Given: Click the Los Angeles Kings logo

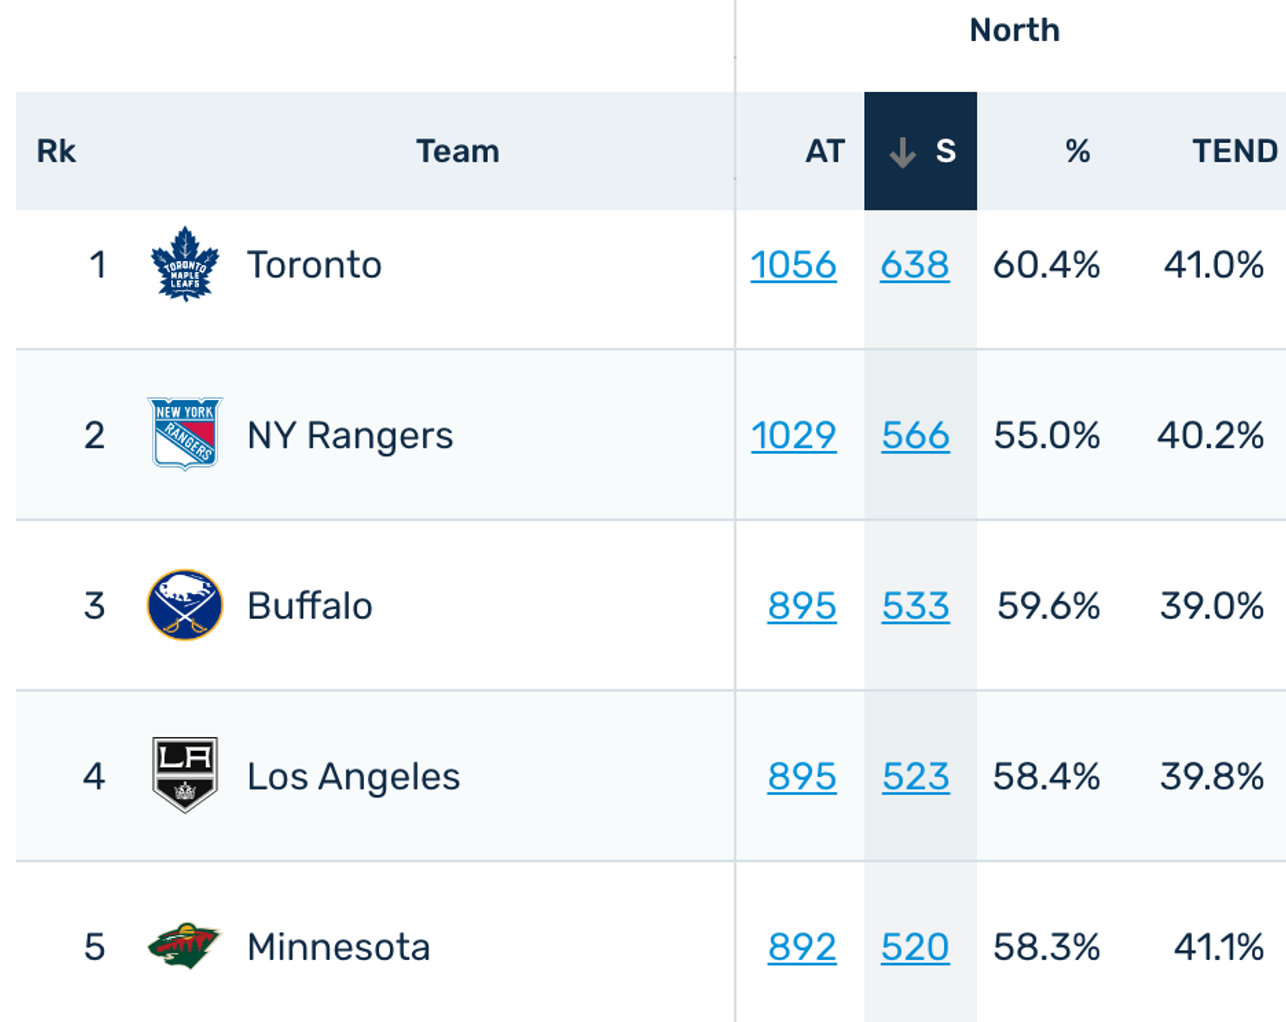Looking at the screenshot, I should point(184,775).
